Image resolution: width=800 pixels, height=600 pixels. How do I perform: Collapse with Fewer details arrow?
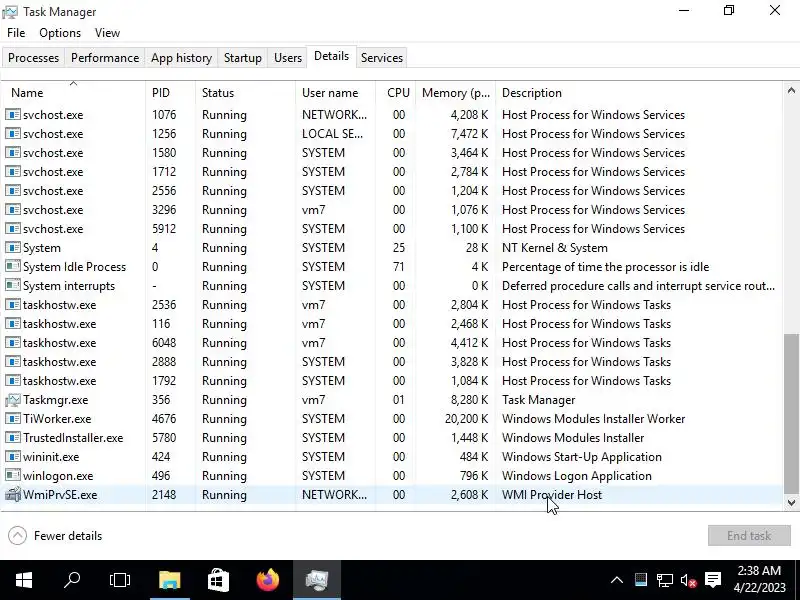point(17,536)
